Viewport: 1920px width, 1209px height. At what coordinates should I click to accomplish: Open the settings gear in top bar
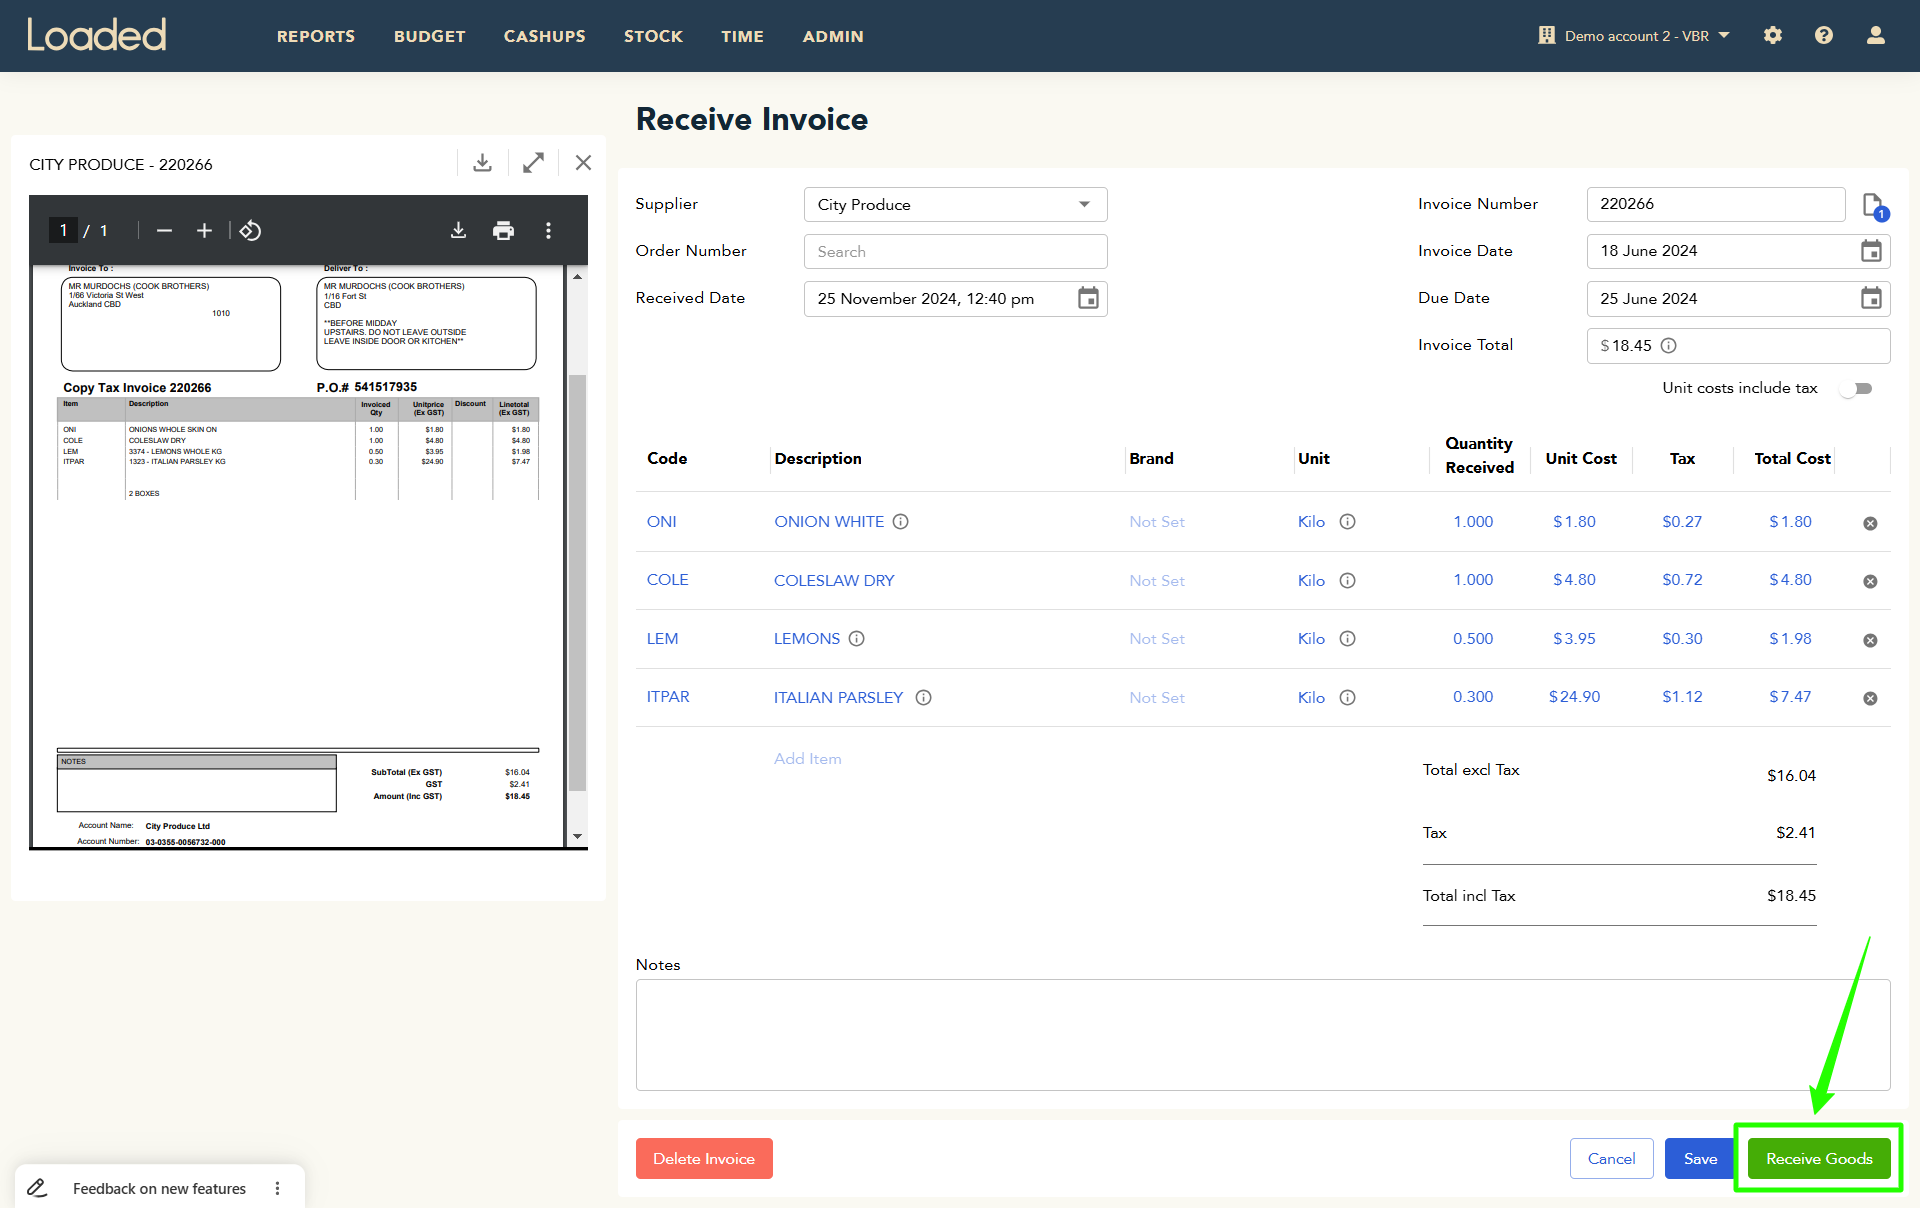point(1773,35)
